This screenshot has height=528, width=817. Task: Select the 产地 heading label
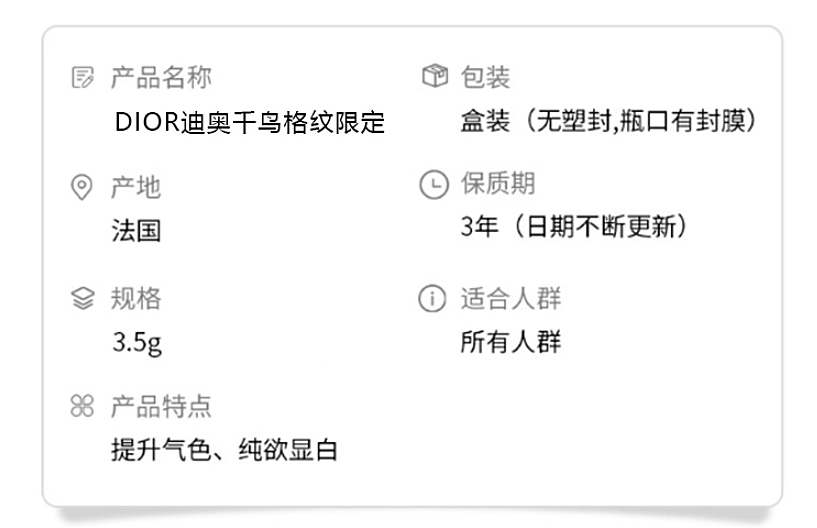click(135, 187)
